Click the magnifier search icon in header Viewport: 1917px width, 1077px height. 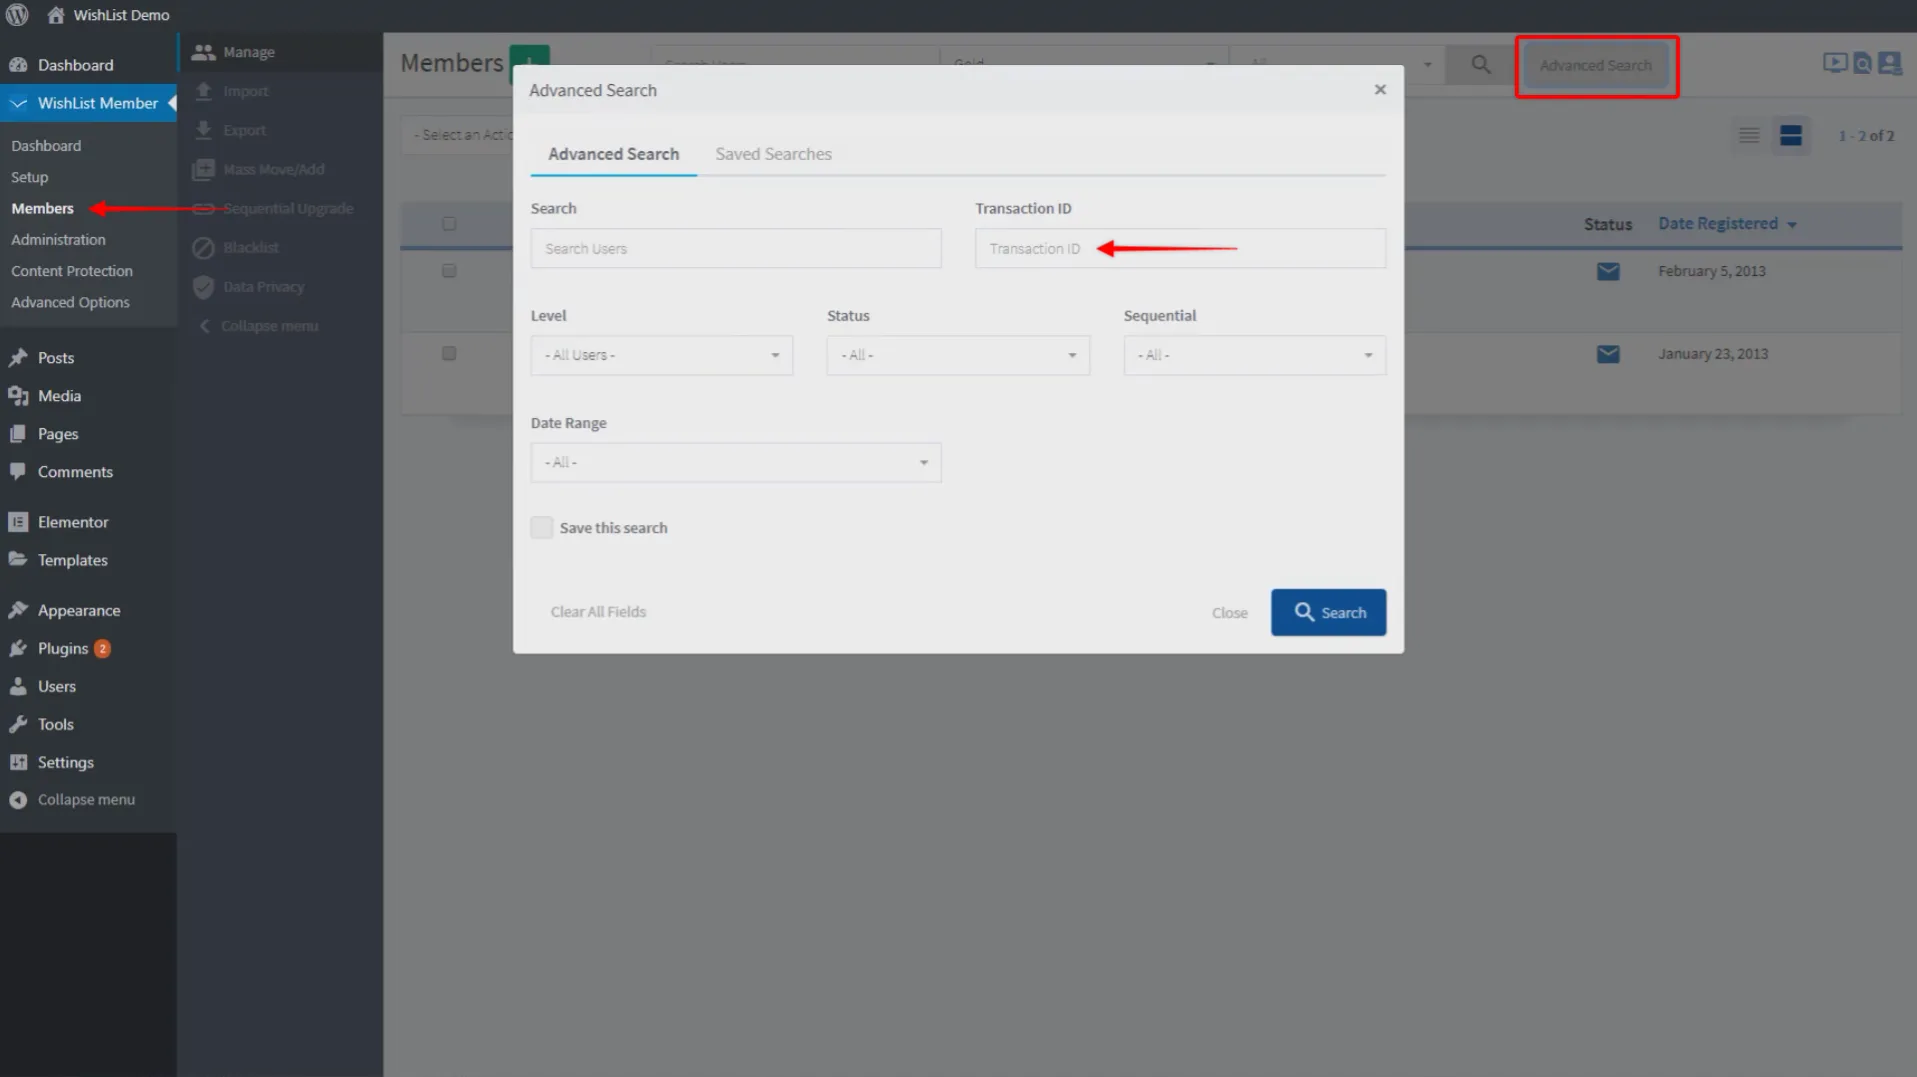point(1480,65)
